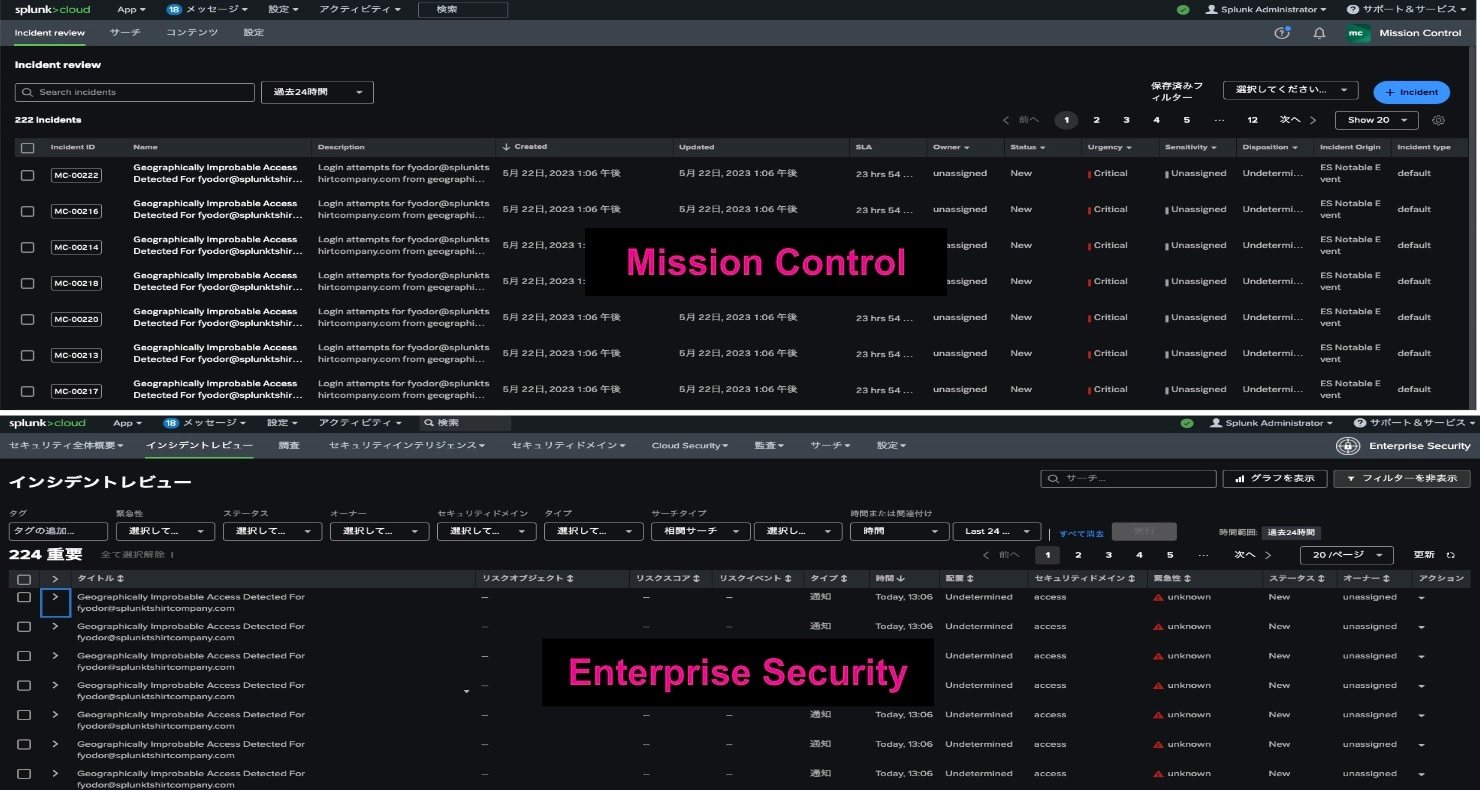Check the box for incident MC-00217
Viewport: 1480px width, 790px height.
[28, 391]
